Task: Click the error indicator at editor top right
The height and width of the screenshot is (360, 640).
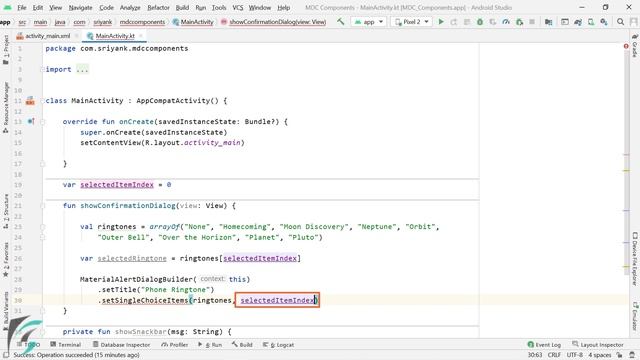Action: pos(626,47)
